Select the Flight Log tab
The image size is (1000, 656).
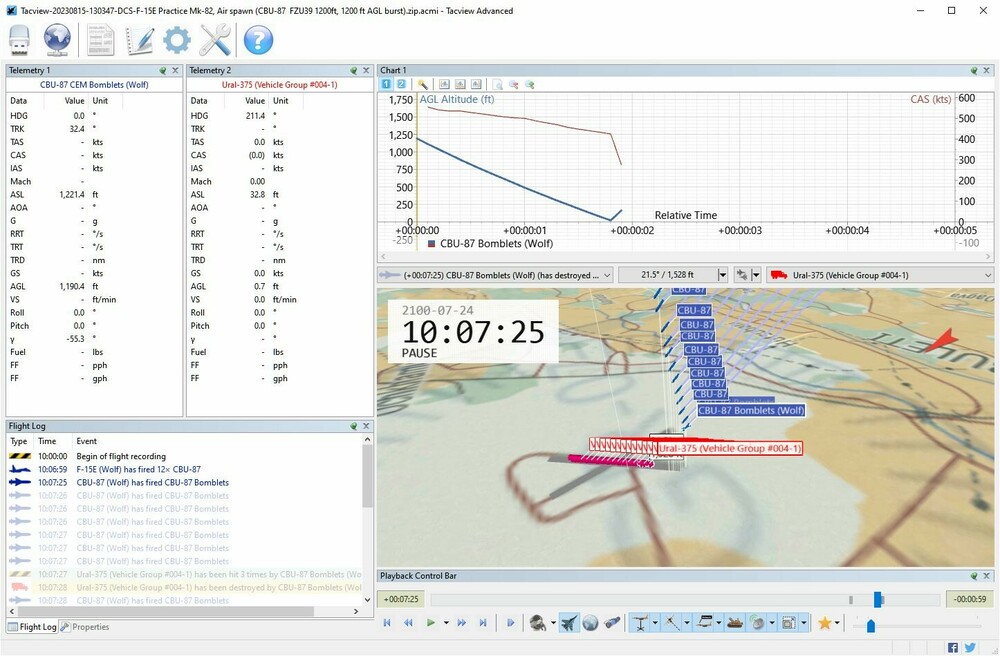[x=32, y=627]
